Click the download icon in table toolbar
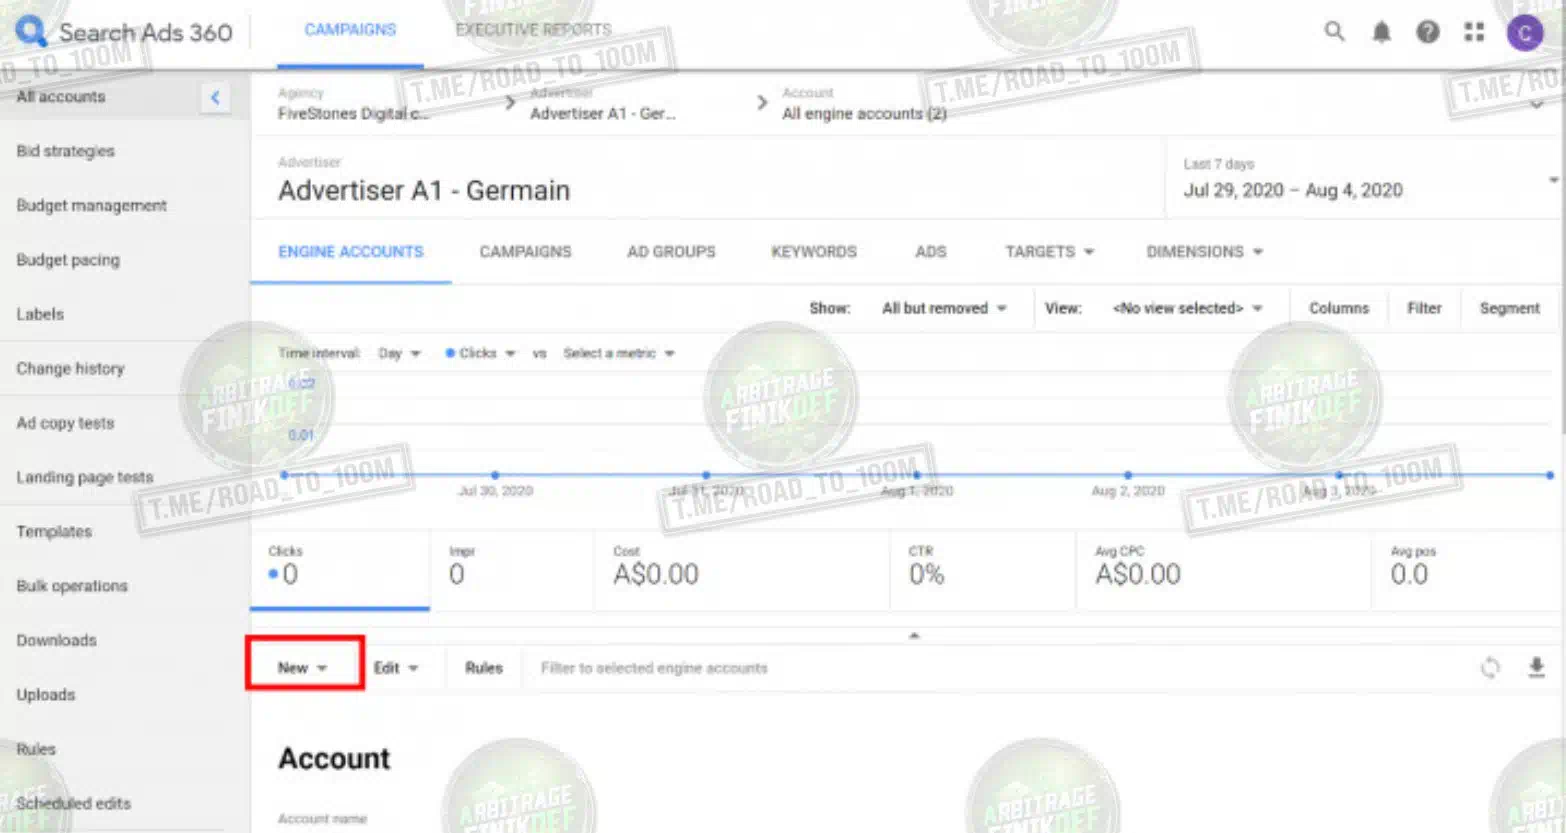 coord(1536,668)
